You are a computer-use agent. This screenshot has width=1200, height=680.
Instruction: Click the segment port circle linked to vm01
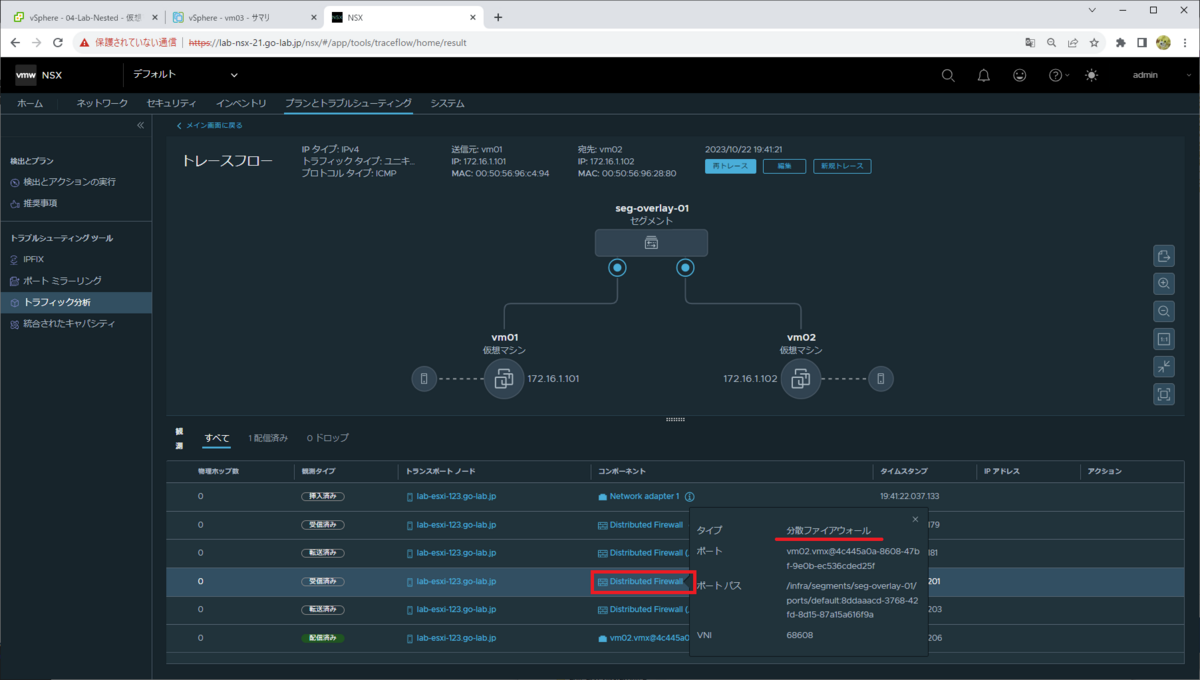coord(618,268)
